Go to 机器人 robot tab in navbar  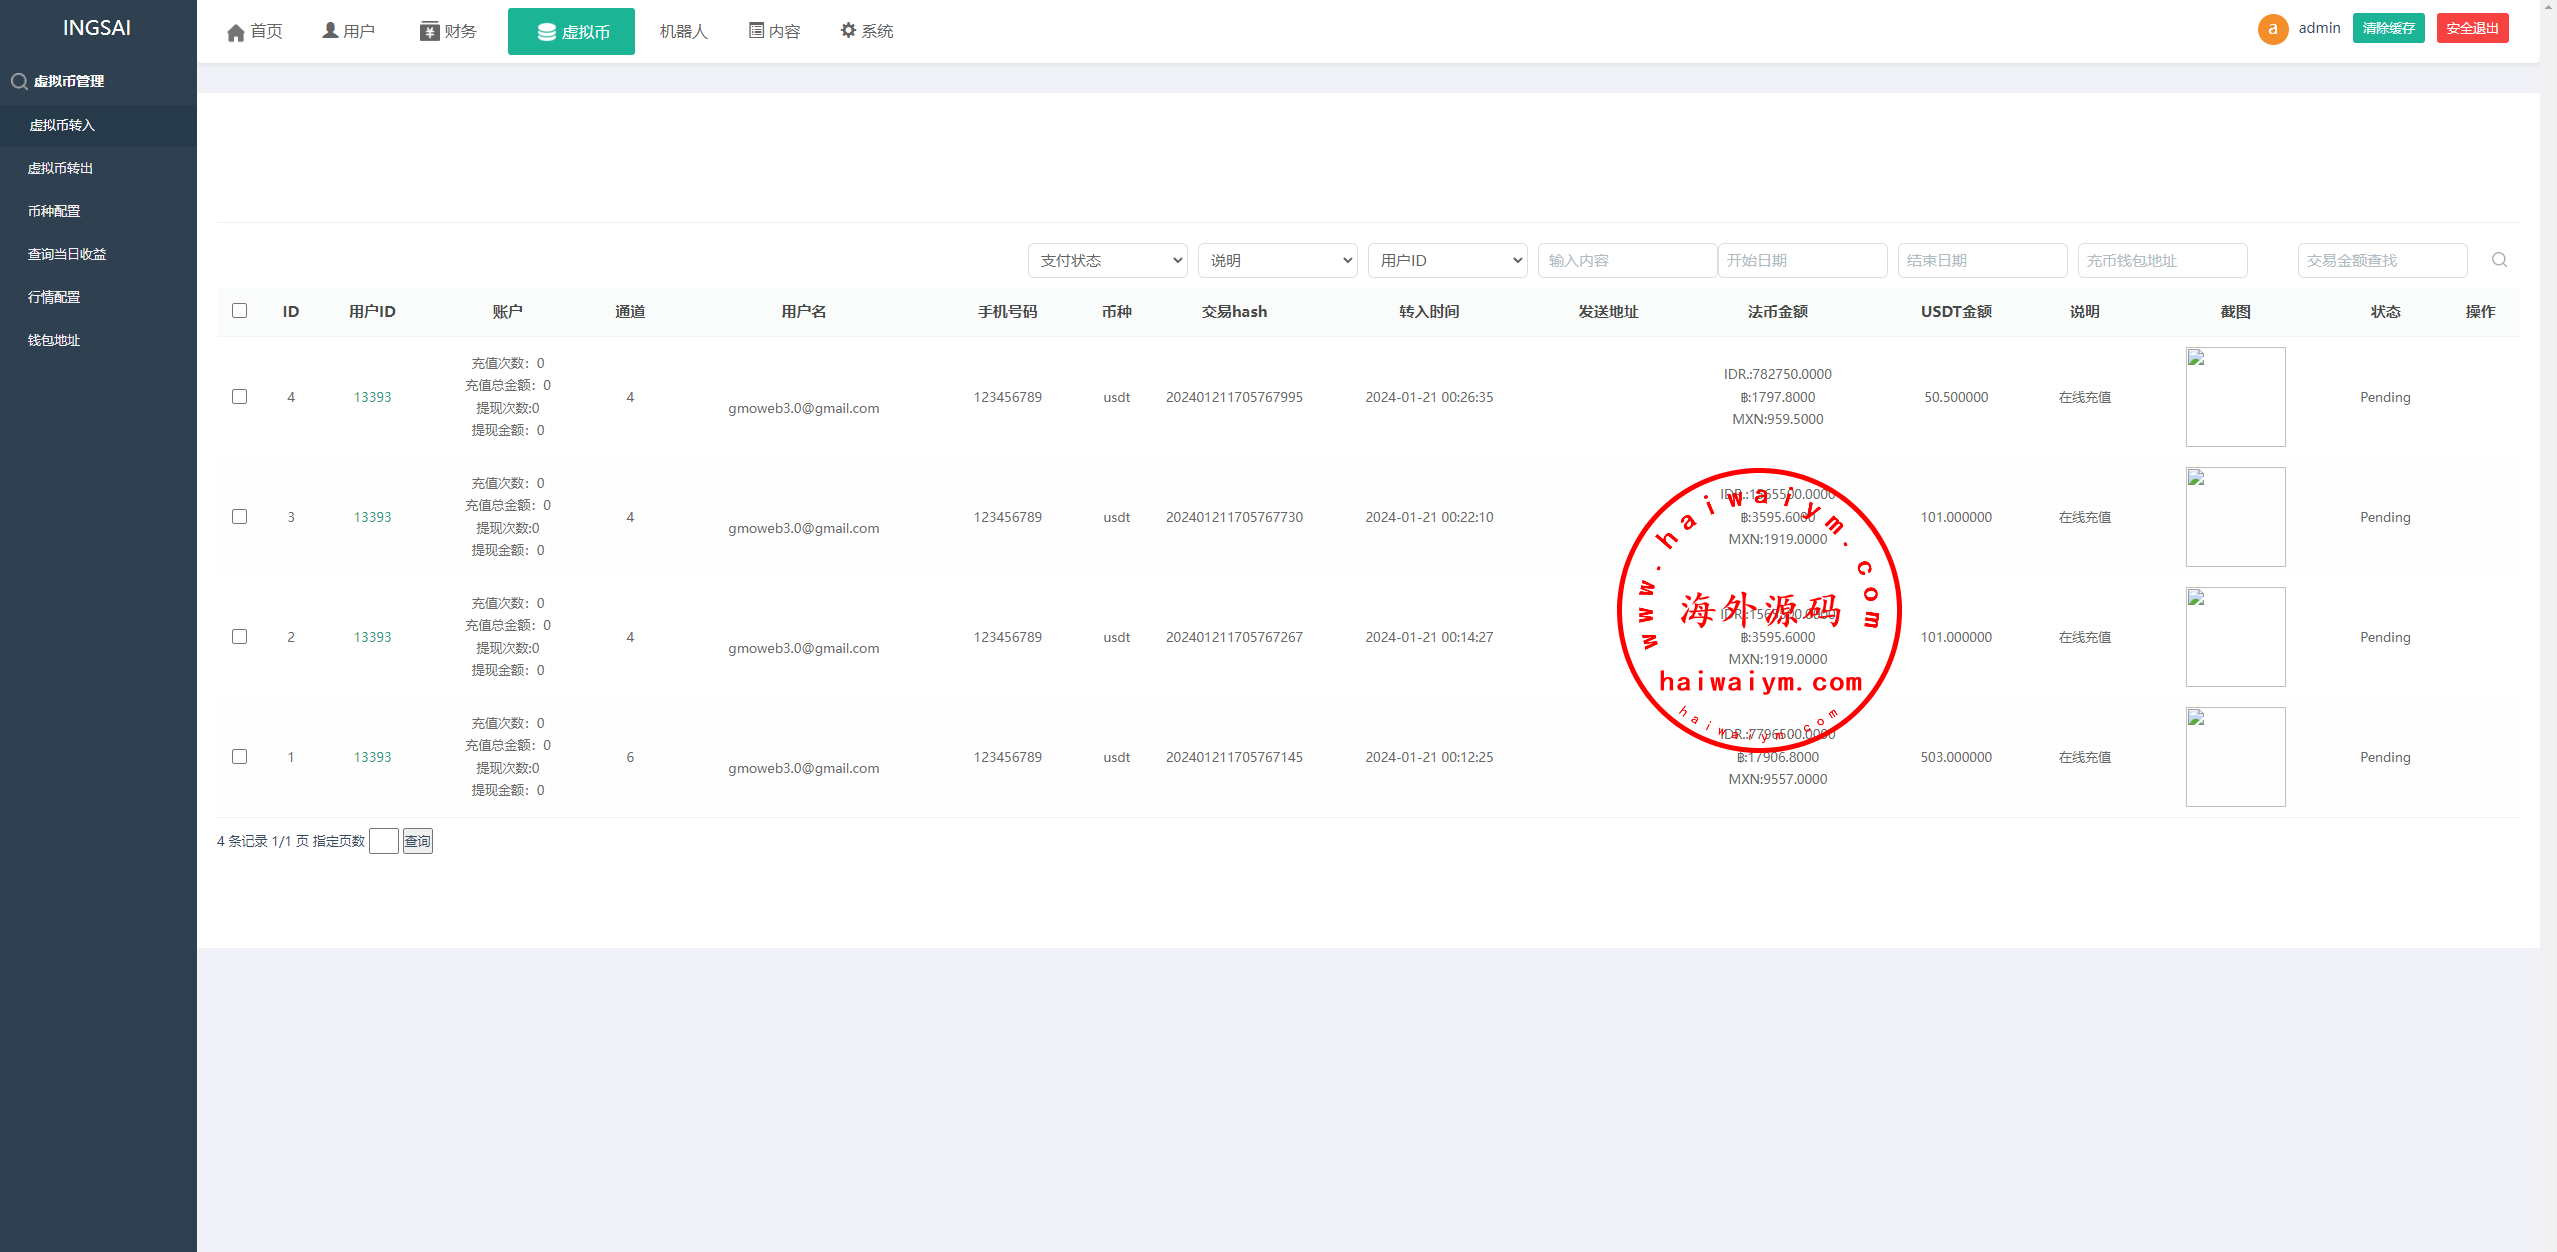[684, 32]
